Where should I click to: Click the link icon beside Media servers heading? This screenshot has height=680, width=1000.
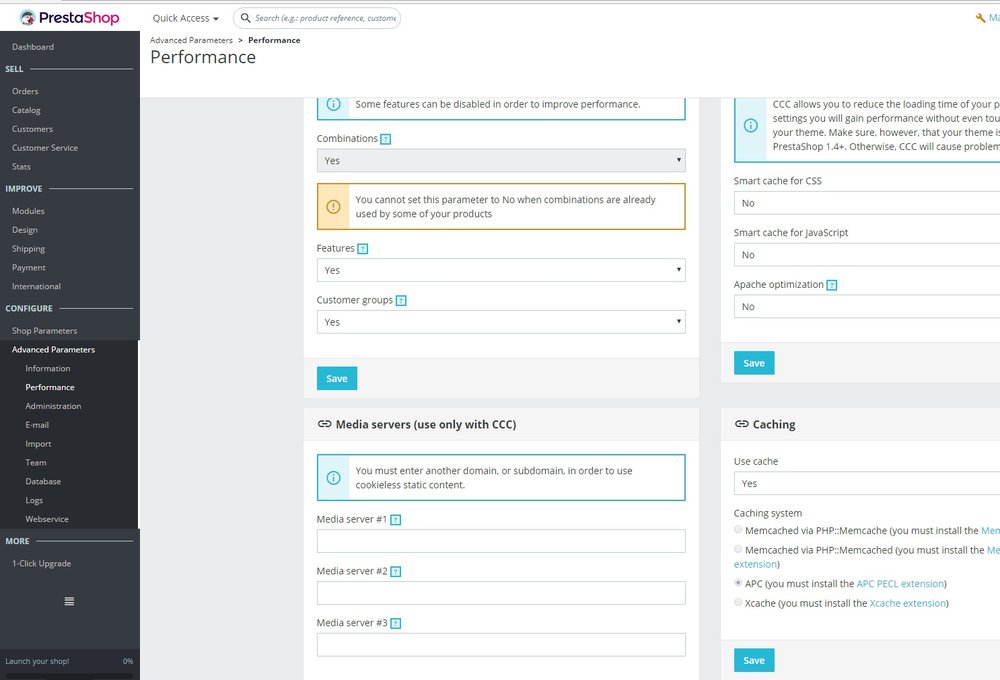(x=325, y=424)
